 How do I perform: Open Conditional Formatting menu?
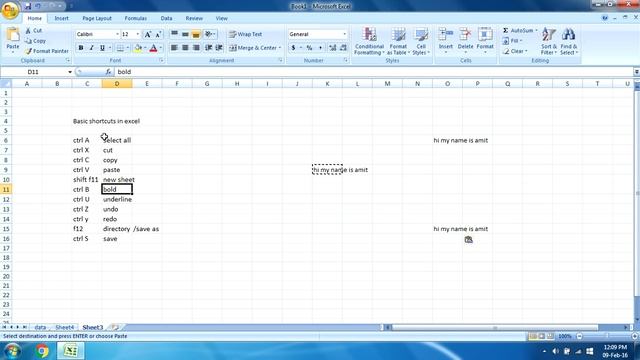point(369,41)
